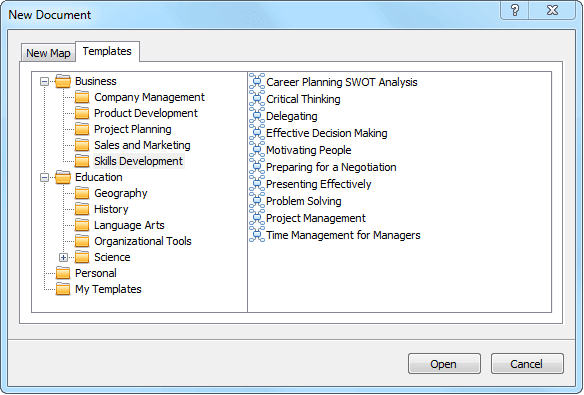Select the My Templates label
Screen dimensions: 584x395
108,289
